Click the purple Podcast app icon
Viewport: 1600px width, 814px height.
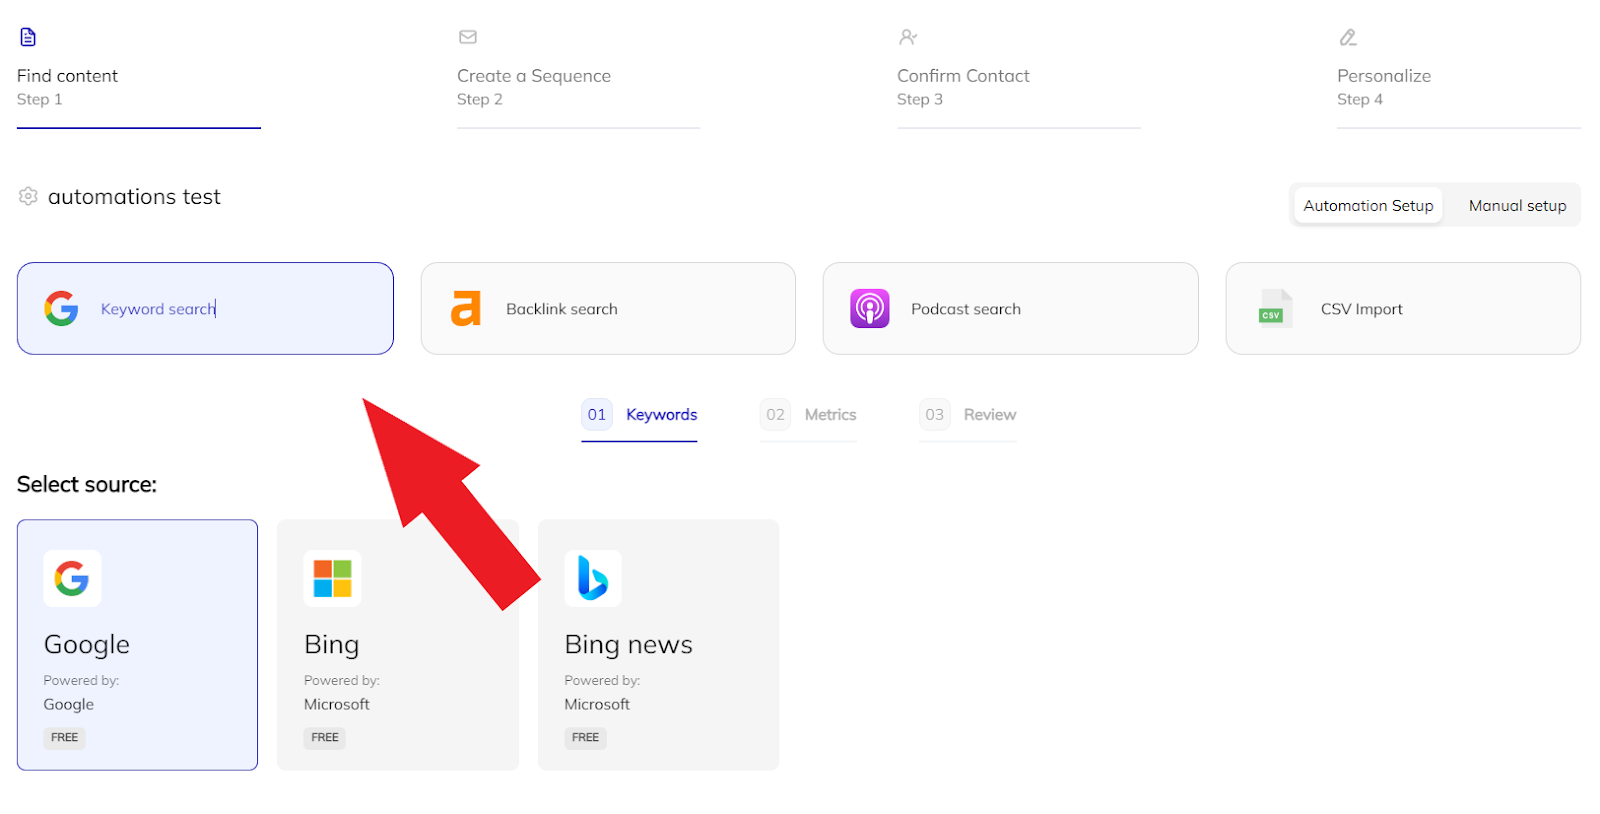[x=870, y=309]
